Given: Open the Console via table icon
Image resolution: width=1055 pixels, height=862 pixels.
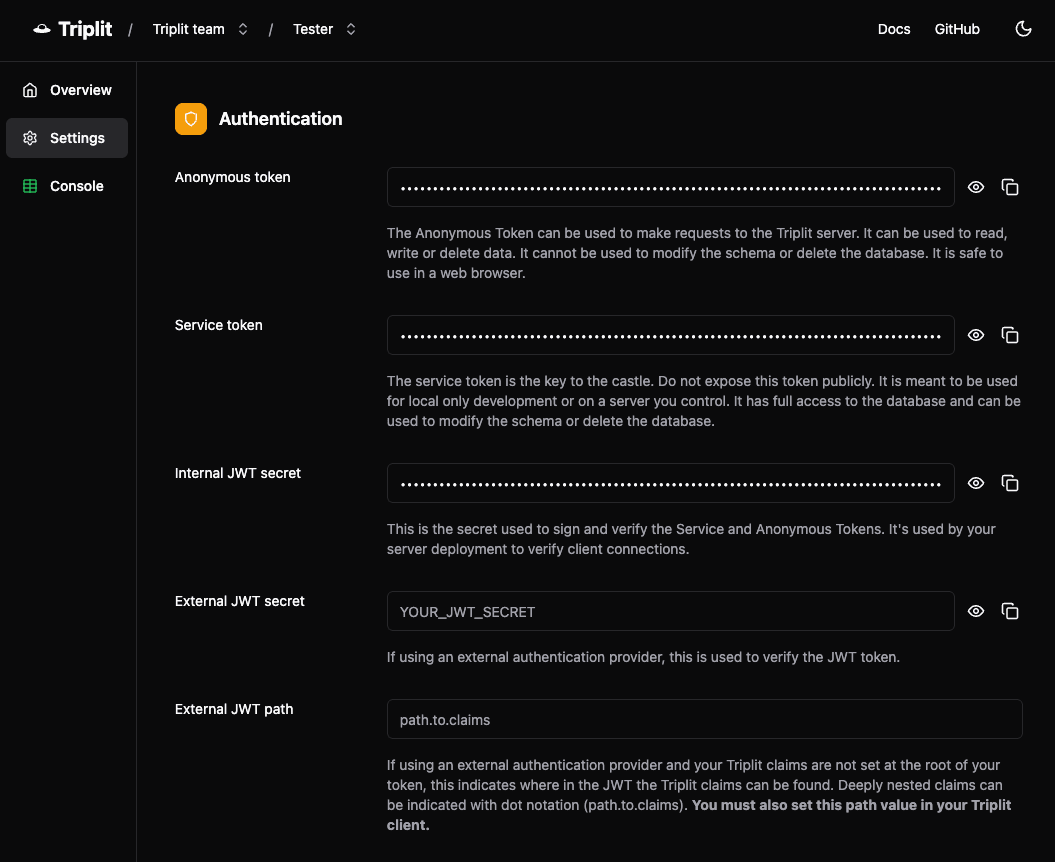Looking at the screenshot, I should (x=29, y=185).
